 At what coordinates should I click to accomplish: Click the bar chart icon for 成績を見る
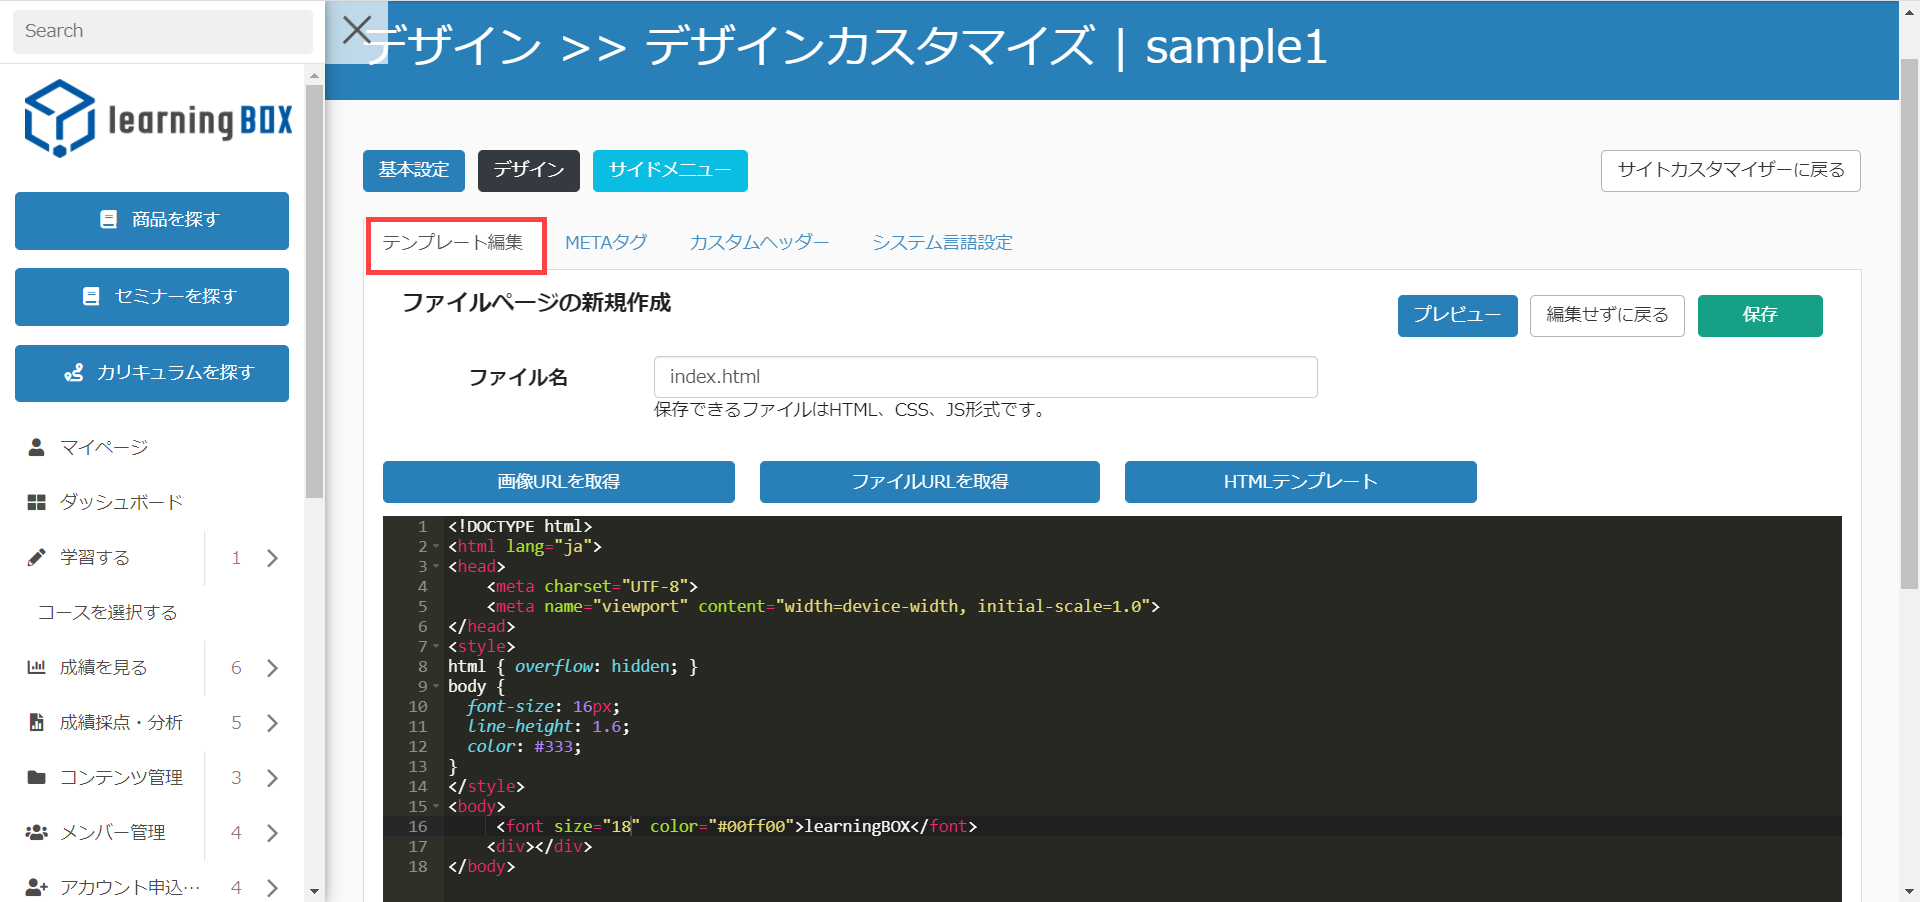tap(37, 667)
